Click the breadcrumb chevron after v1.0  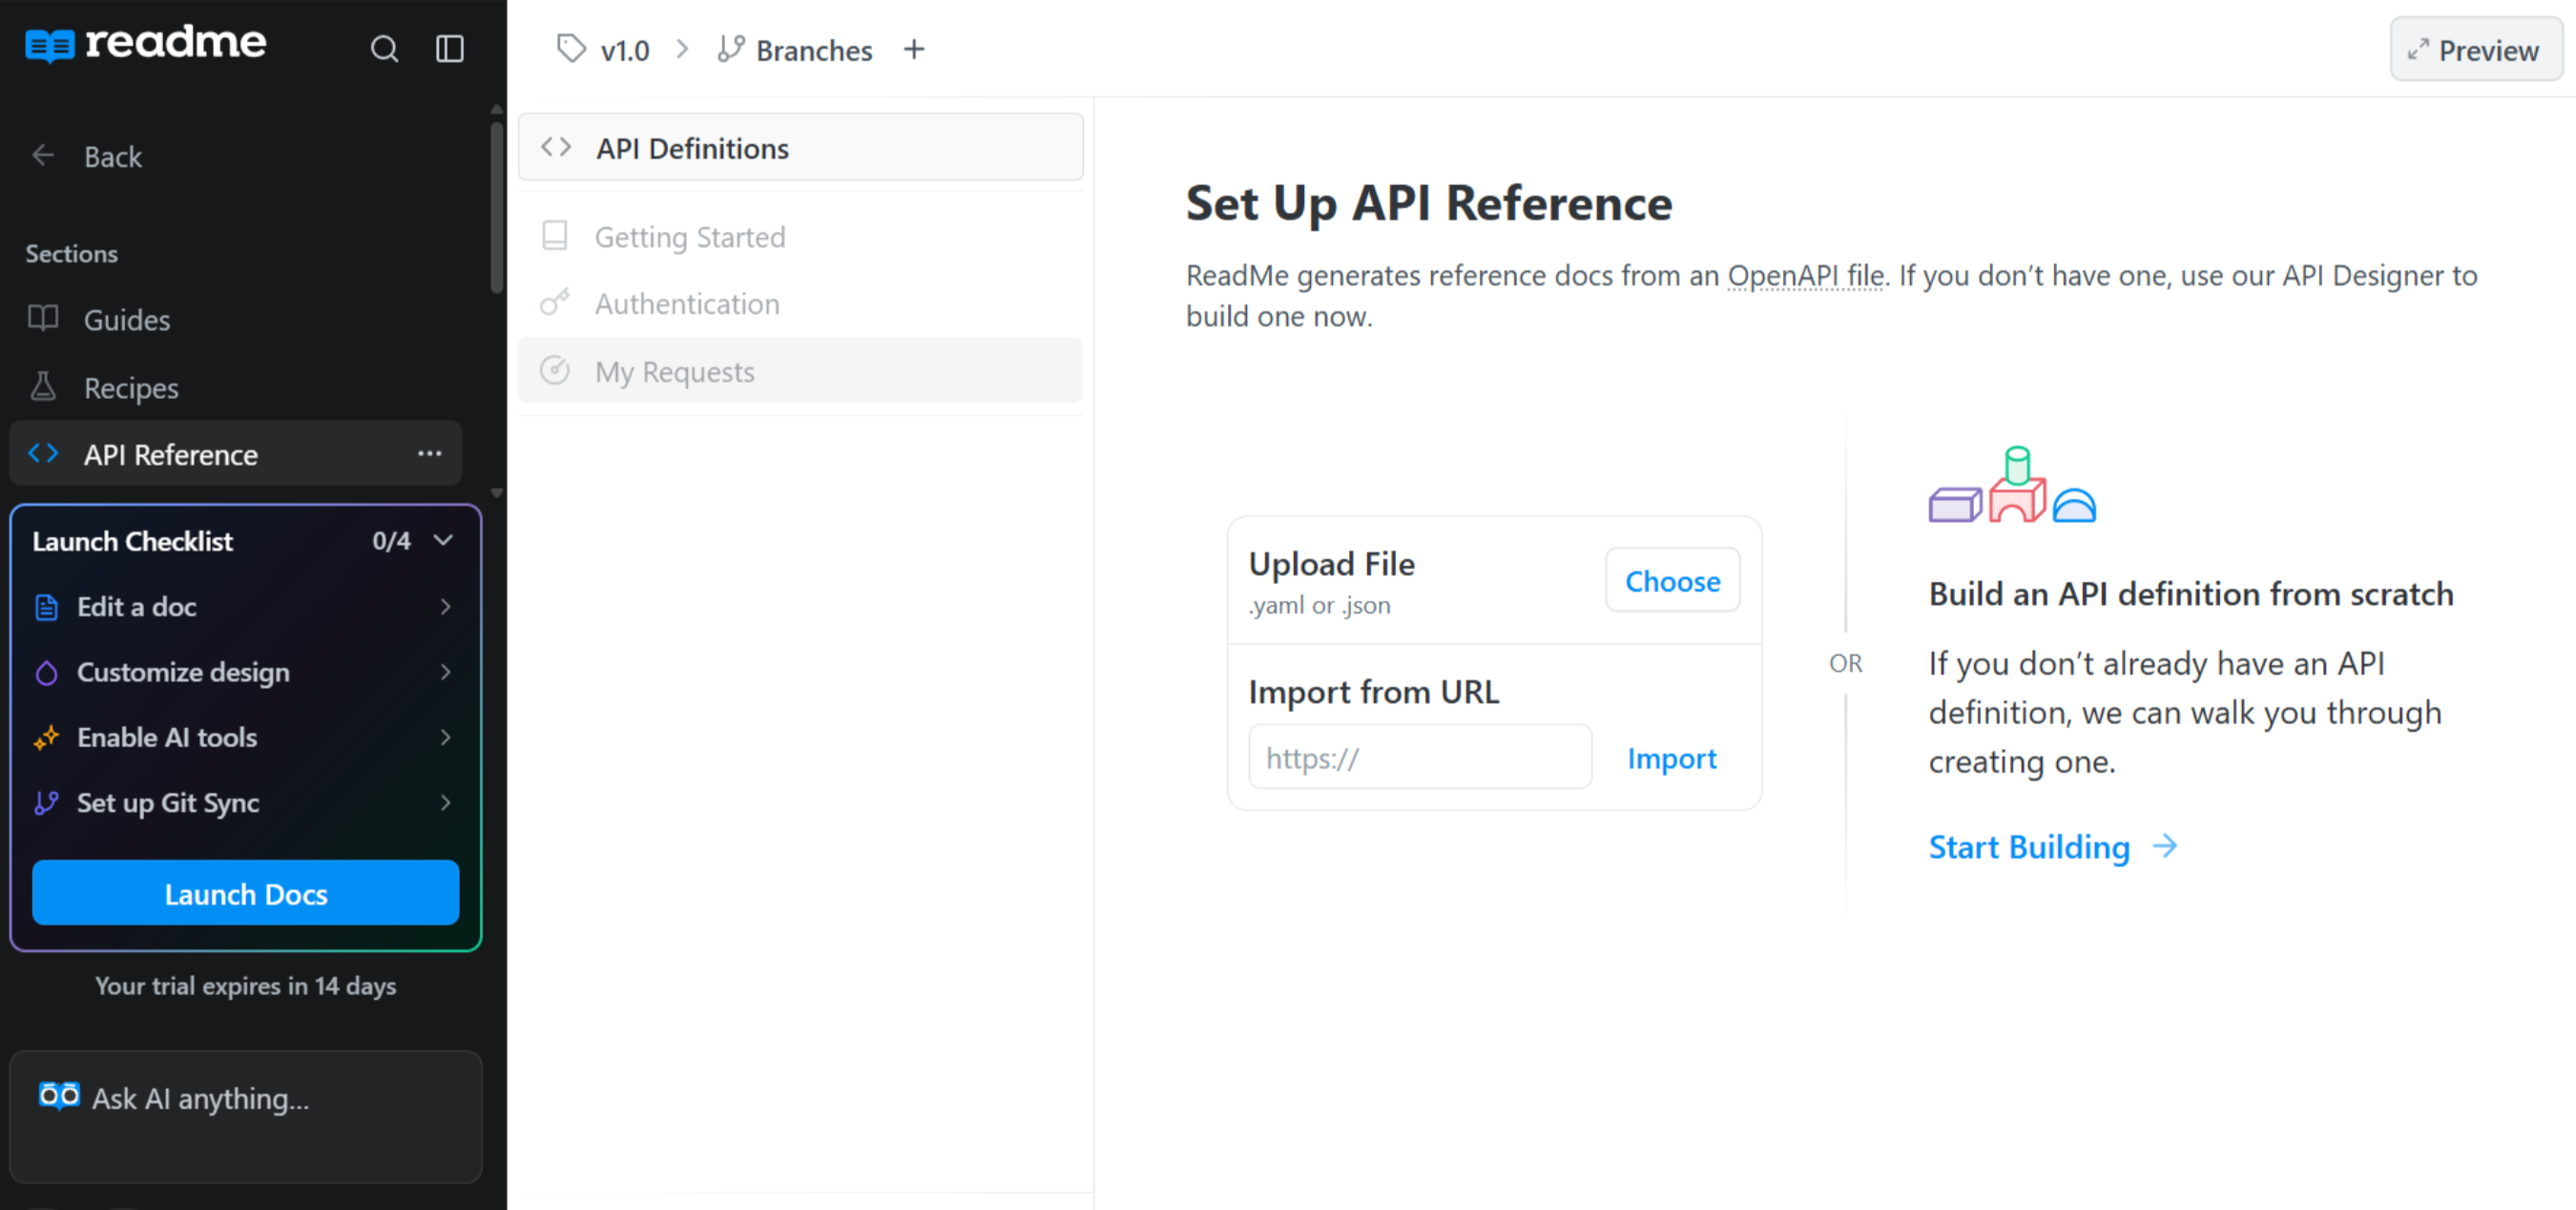(x=683, y=49)
